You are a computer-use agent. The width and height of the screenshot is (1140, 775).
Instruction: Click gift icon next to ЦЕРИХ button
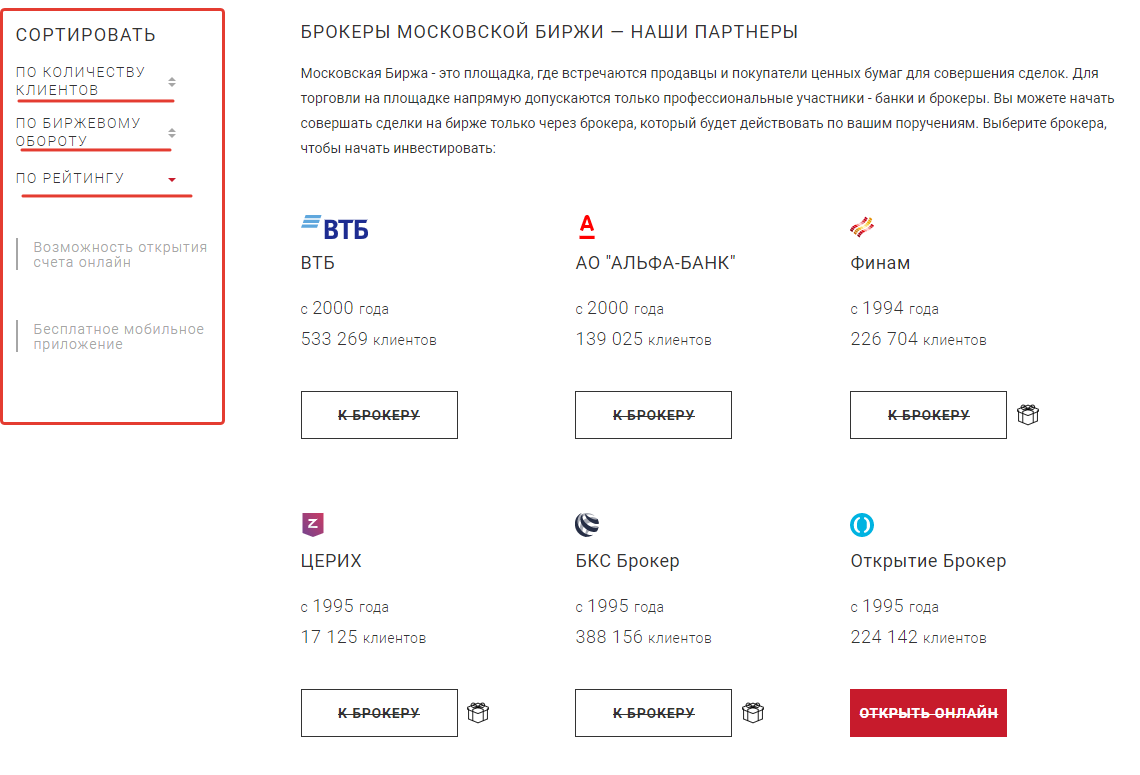tap(478, 713)
